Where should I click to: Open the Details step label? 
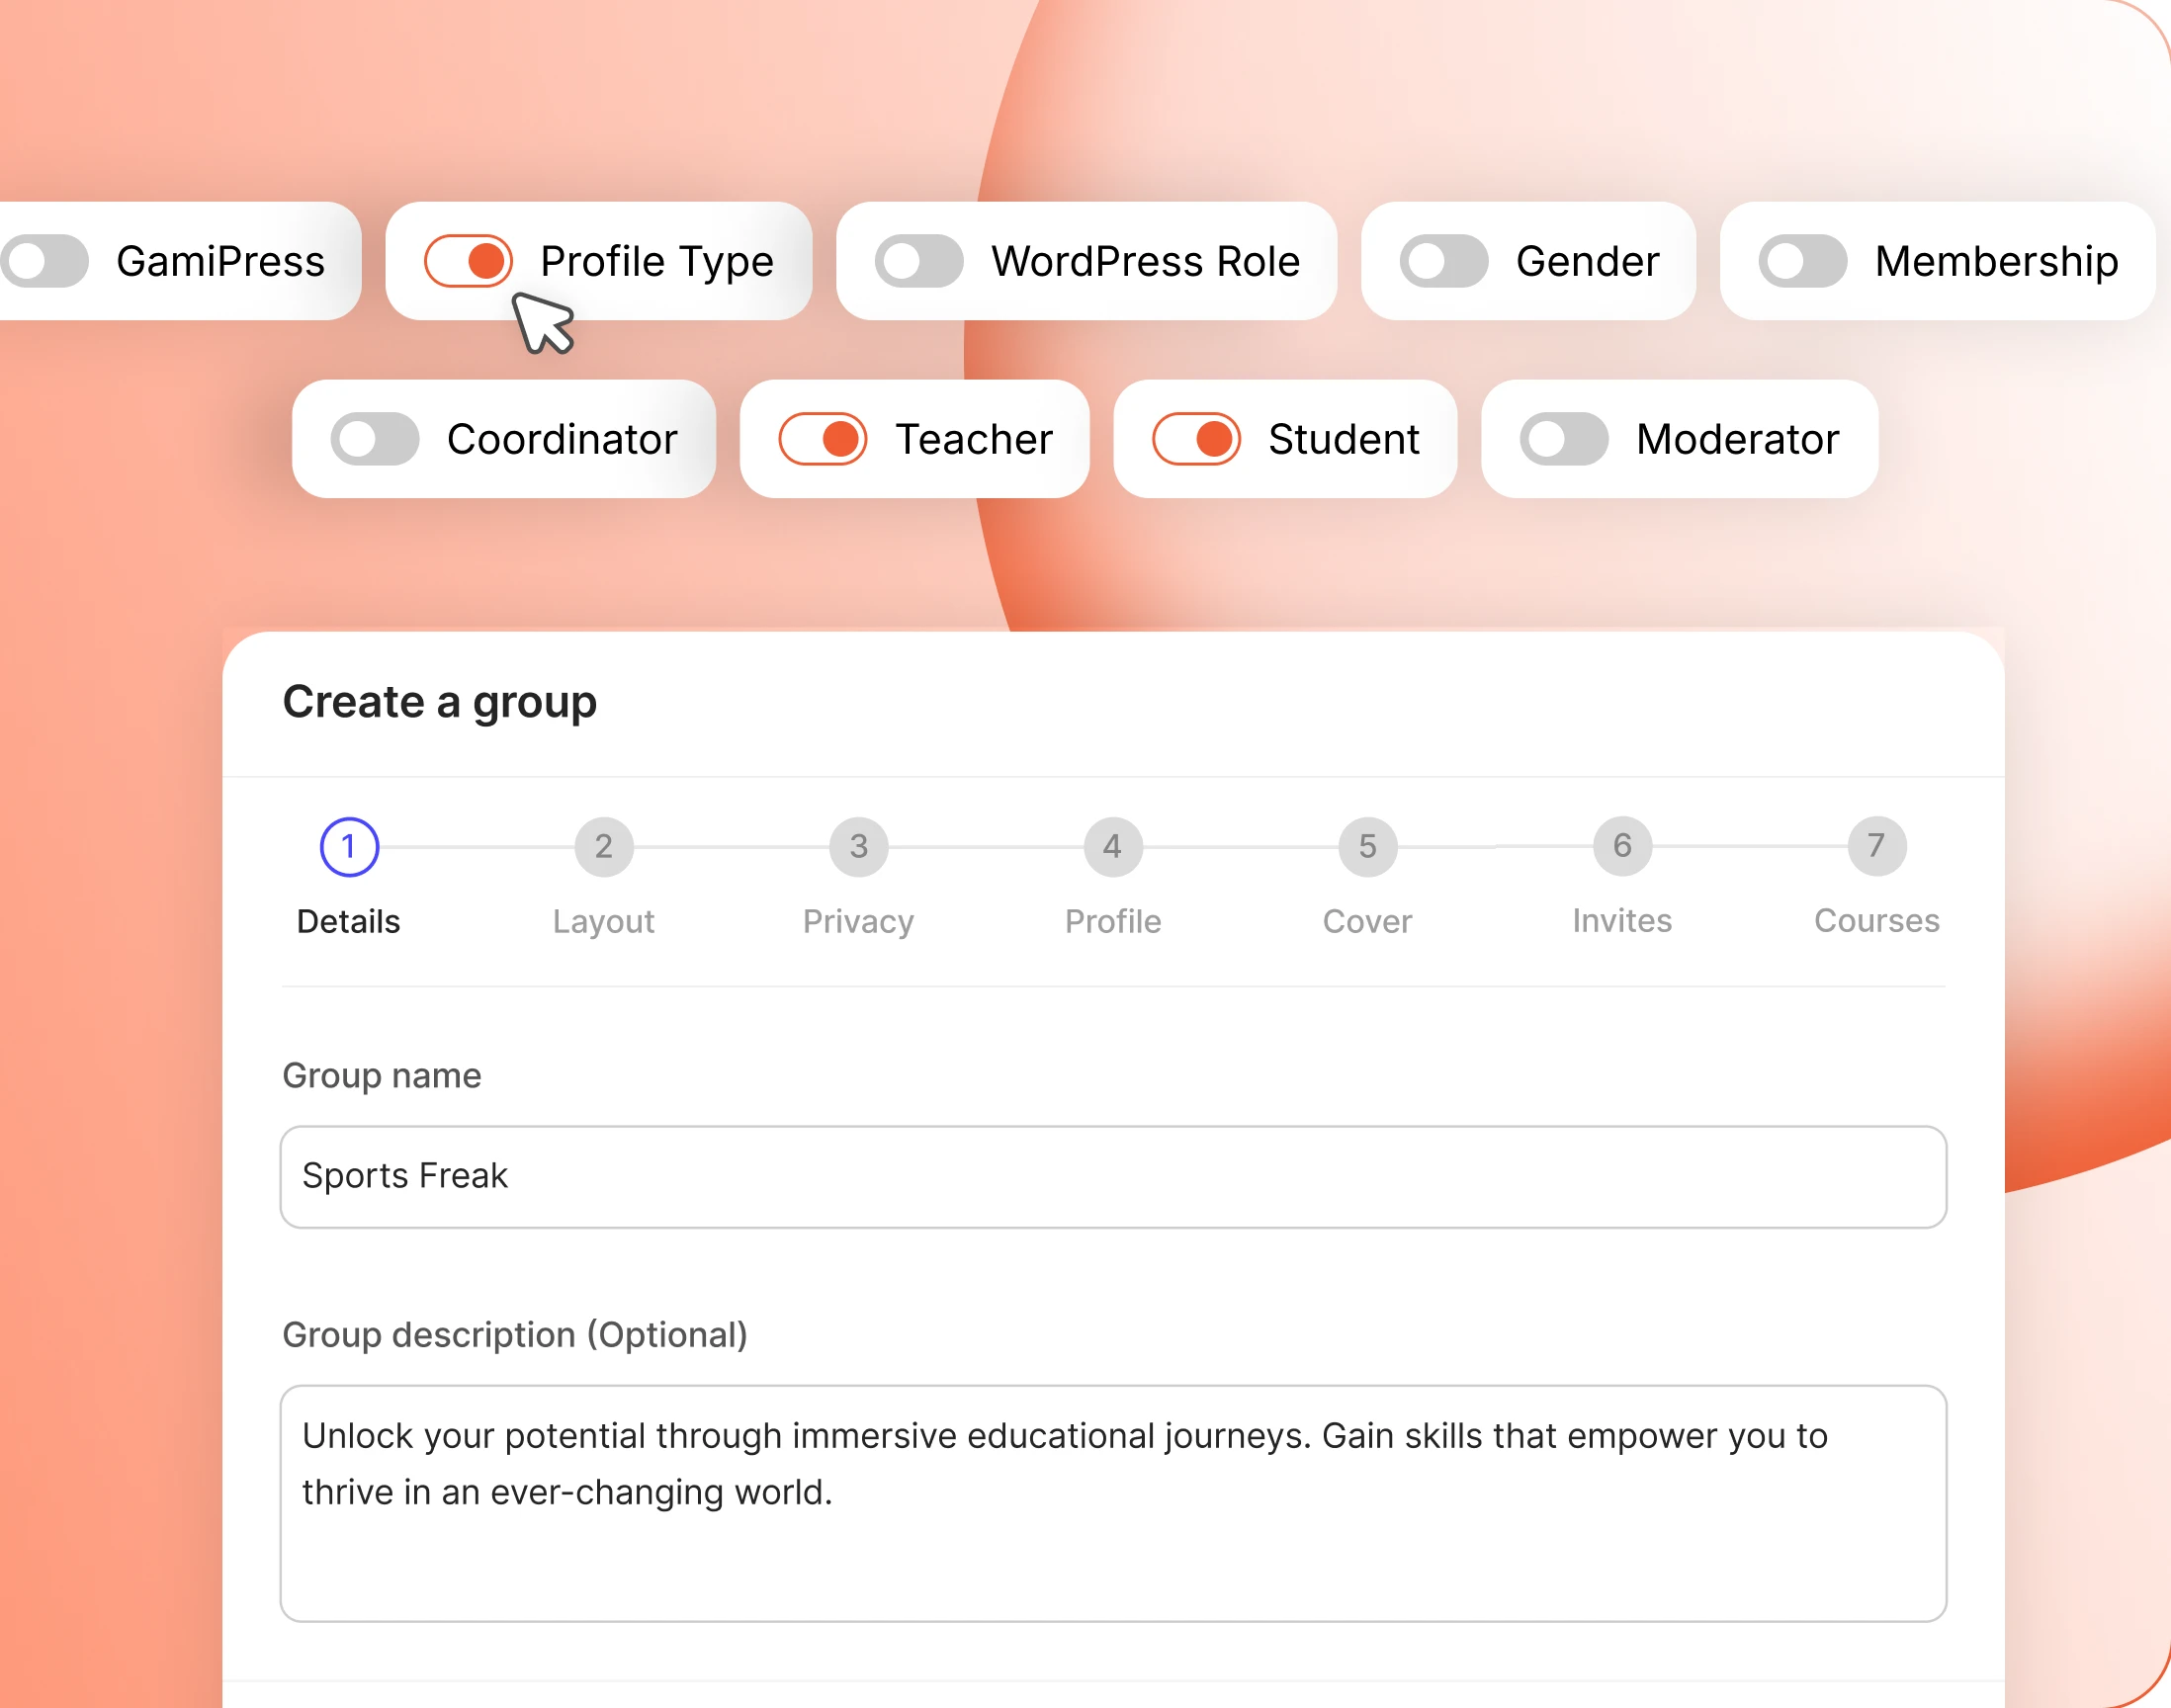[348, 921]
